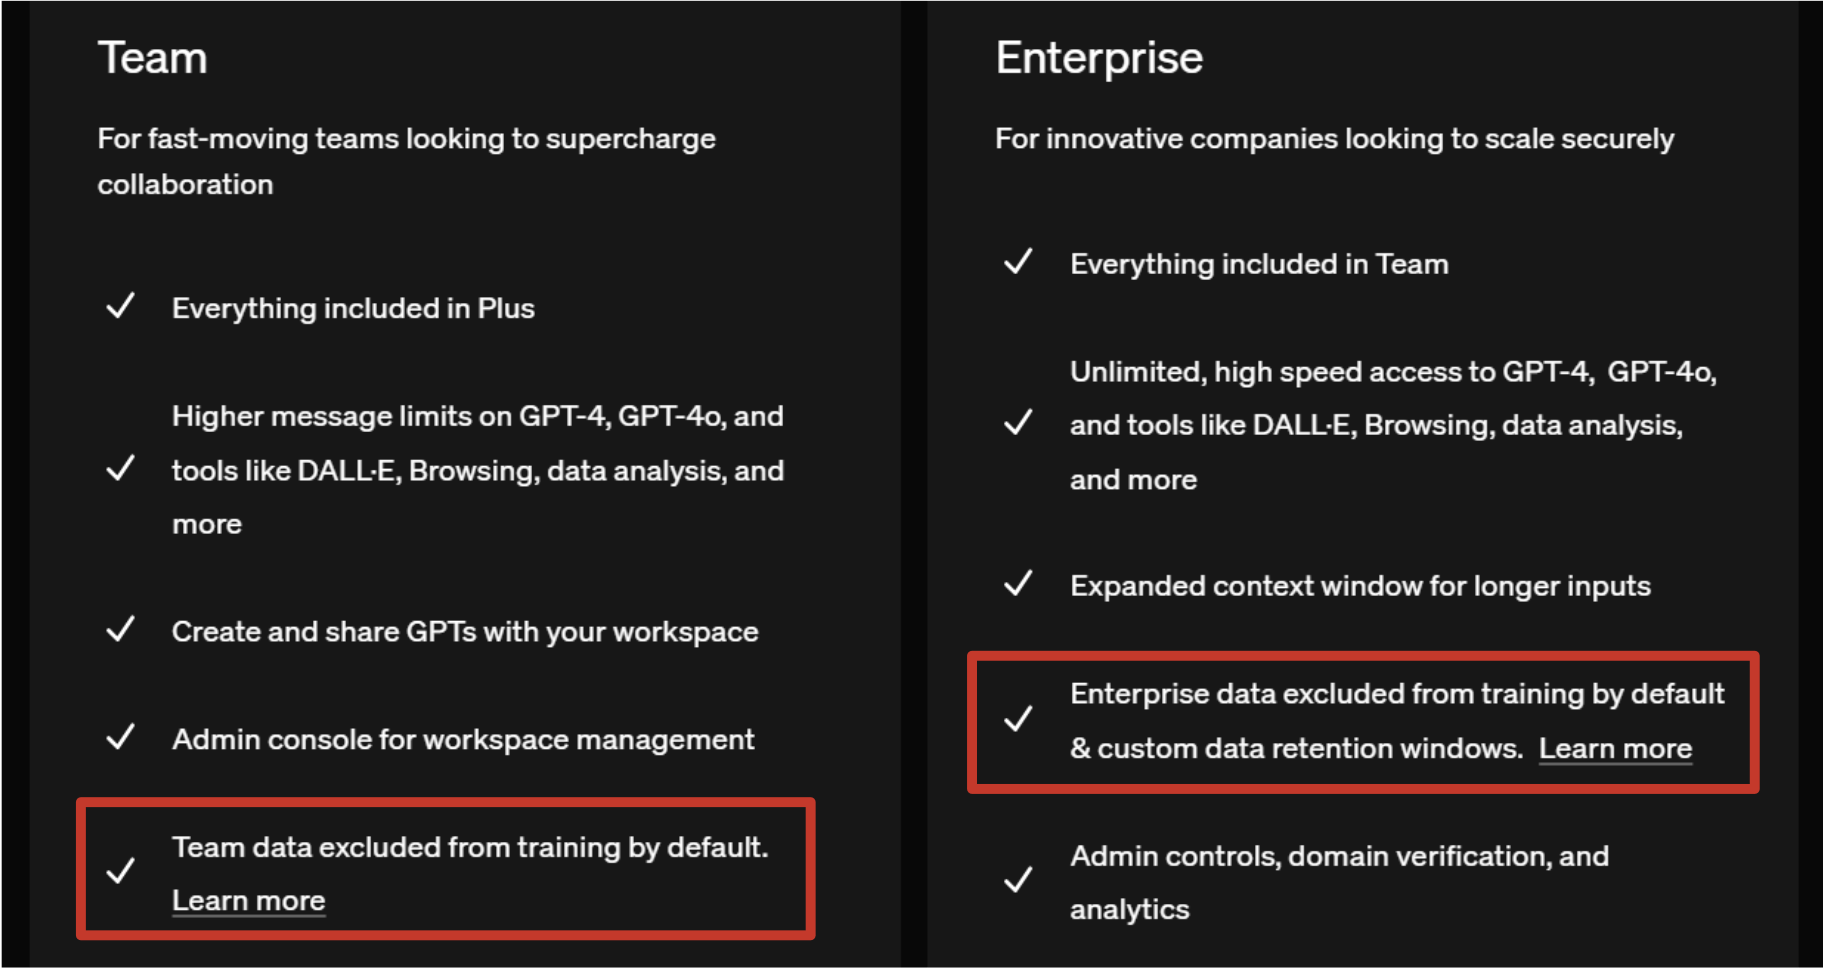Click the "Create and share GPTs with your workspace" text
Image resolution: width=1823 pixels, height=968 pixels.
click(465, 632)
